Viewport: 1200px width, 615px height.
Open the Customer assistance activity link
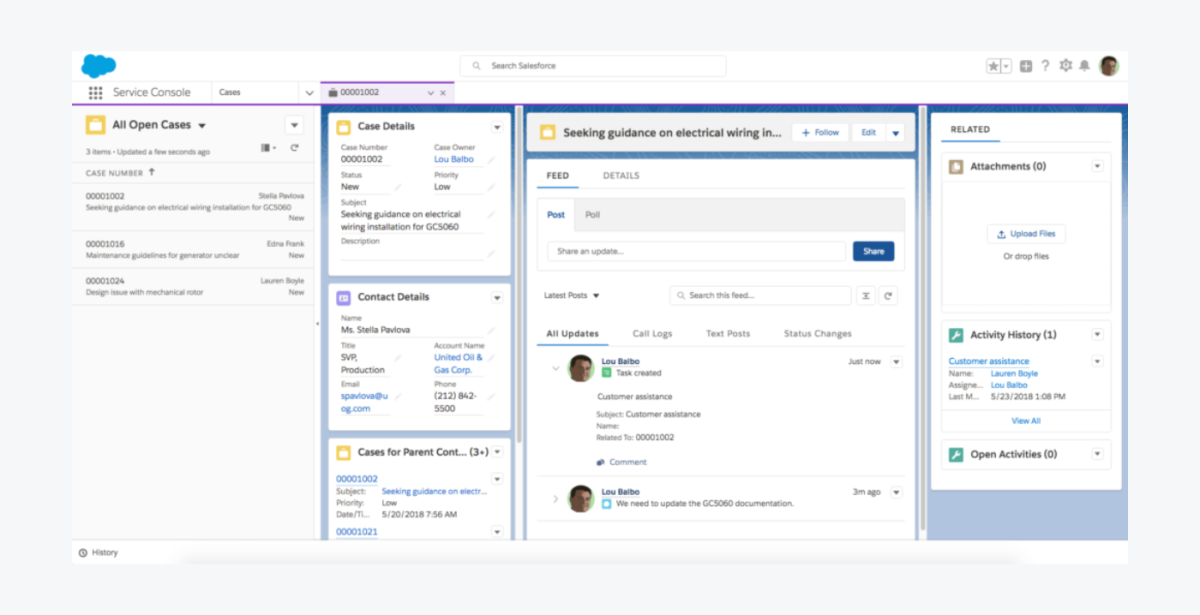click(989, 361)
